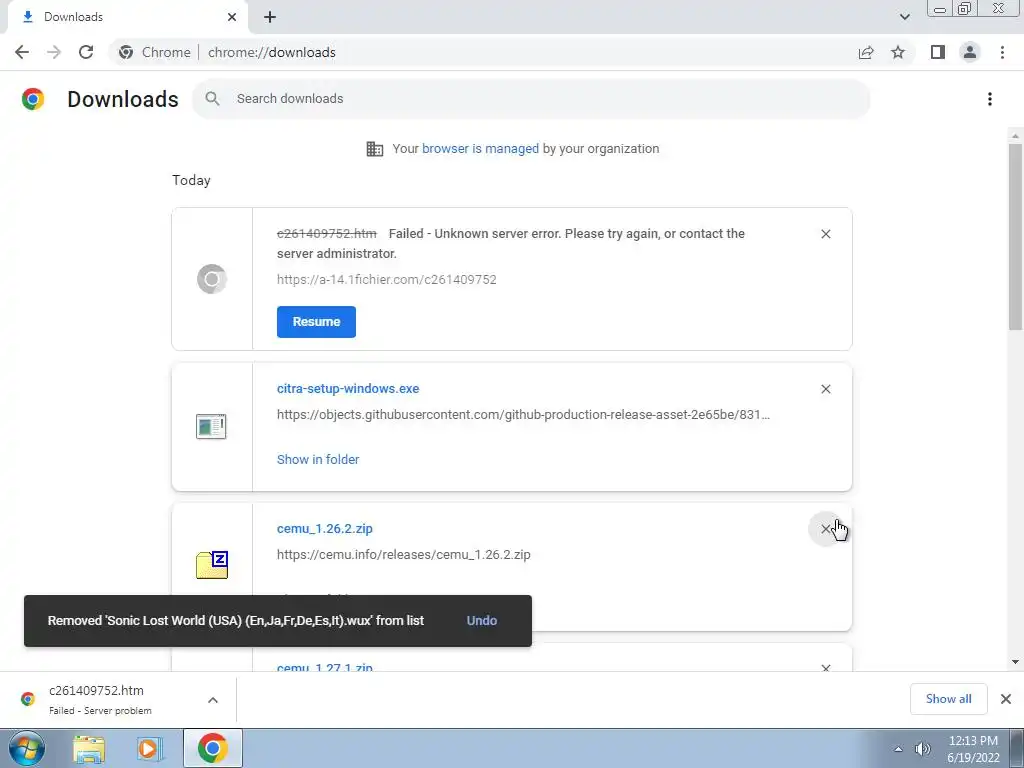The height and width of the screenshot is (768, 1024).
Task: Open Windows Explorer from the taskbar
Action: (89, 749)
